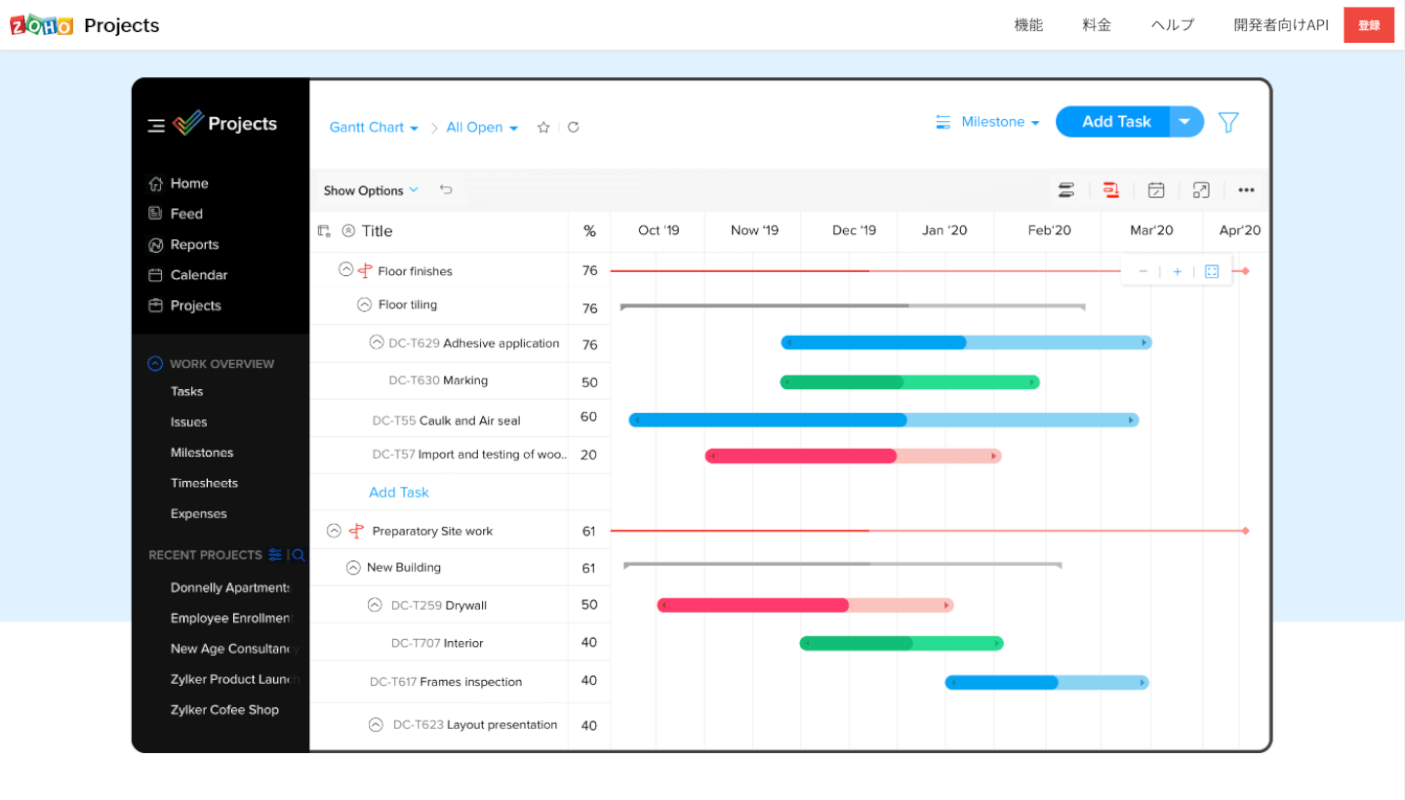1405x800 pixels.
Task: Click the undo arrow beside Show Options
Action: [x=446, y=190]
